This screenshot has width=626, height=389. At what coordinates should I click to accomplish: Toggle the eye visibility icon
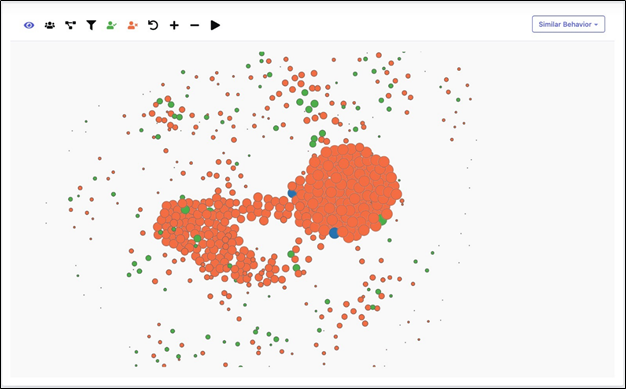click(x=29, y=26)
